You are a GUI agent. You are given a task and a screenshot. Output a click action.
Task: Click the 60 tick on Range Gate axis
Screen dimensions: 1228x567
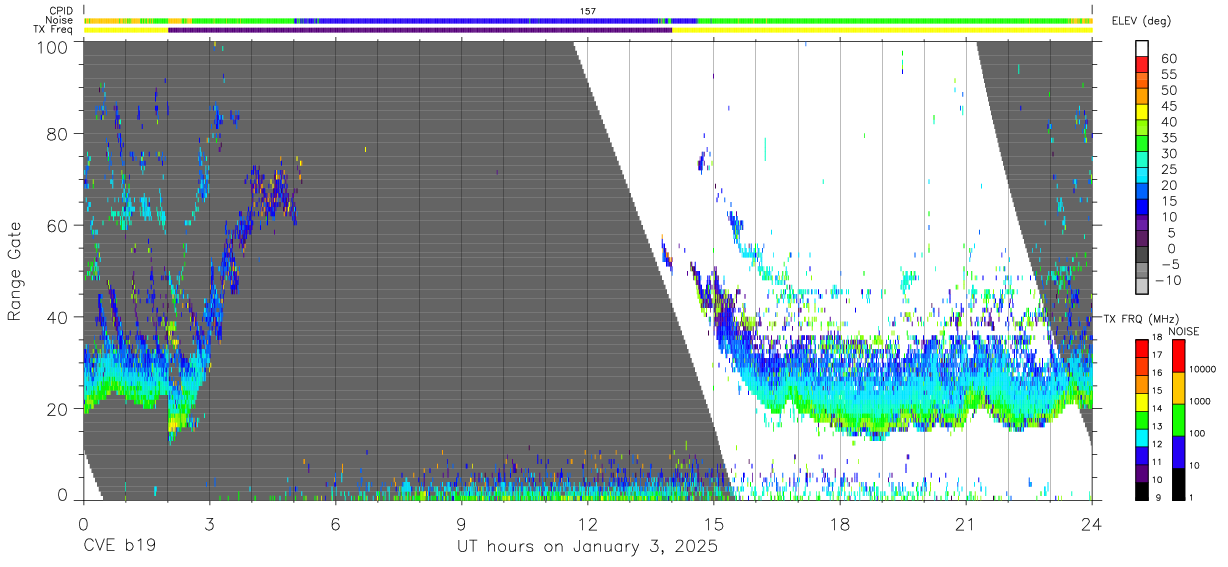click(58, 226)
